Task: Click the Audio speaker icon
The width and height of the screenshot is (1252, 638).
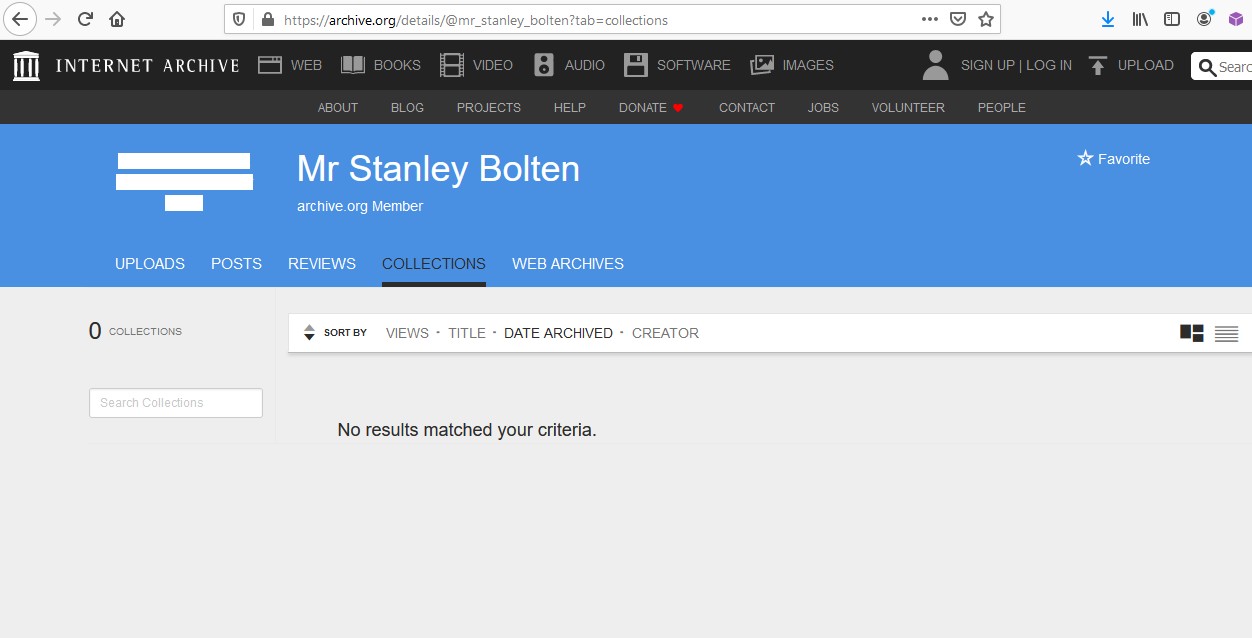Action: coord(544,65)
